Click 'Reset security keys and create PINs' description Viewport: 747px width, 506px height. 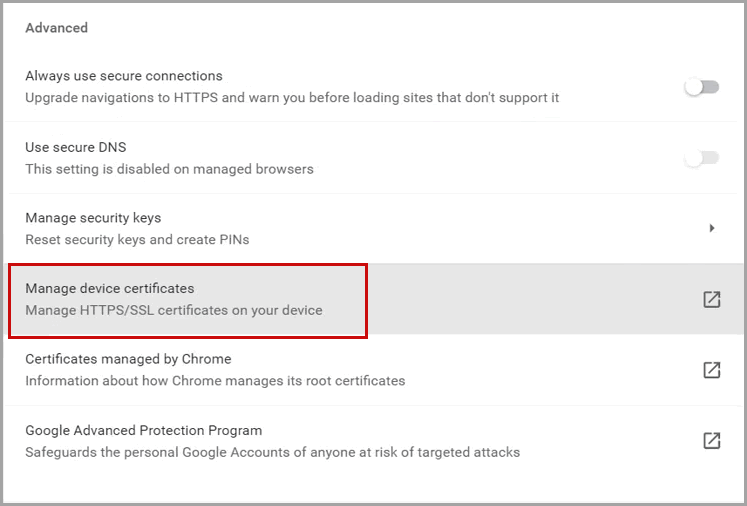[137, 239]
